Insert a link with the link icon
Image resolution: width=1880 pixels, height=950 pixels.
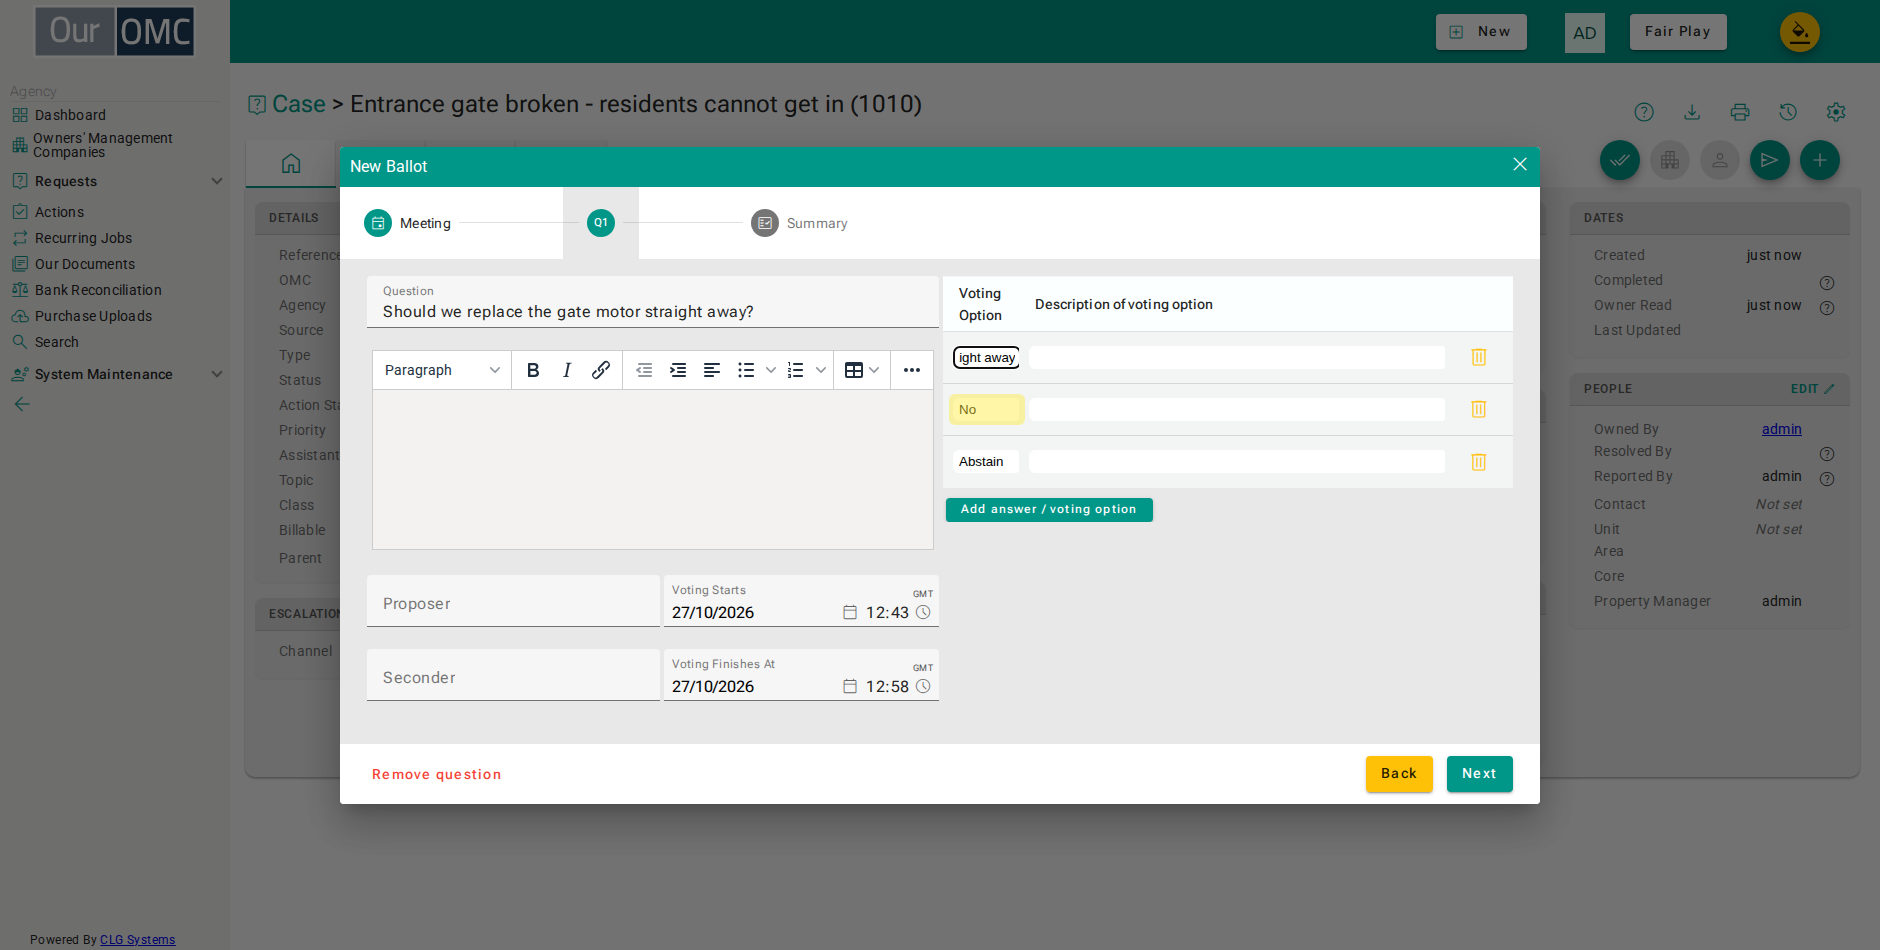coord(601,370)
